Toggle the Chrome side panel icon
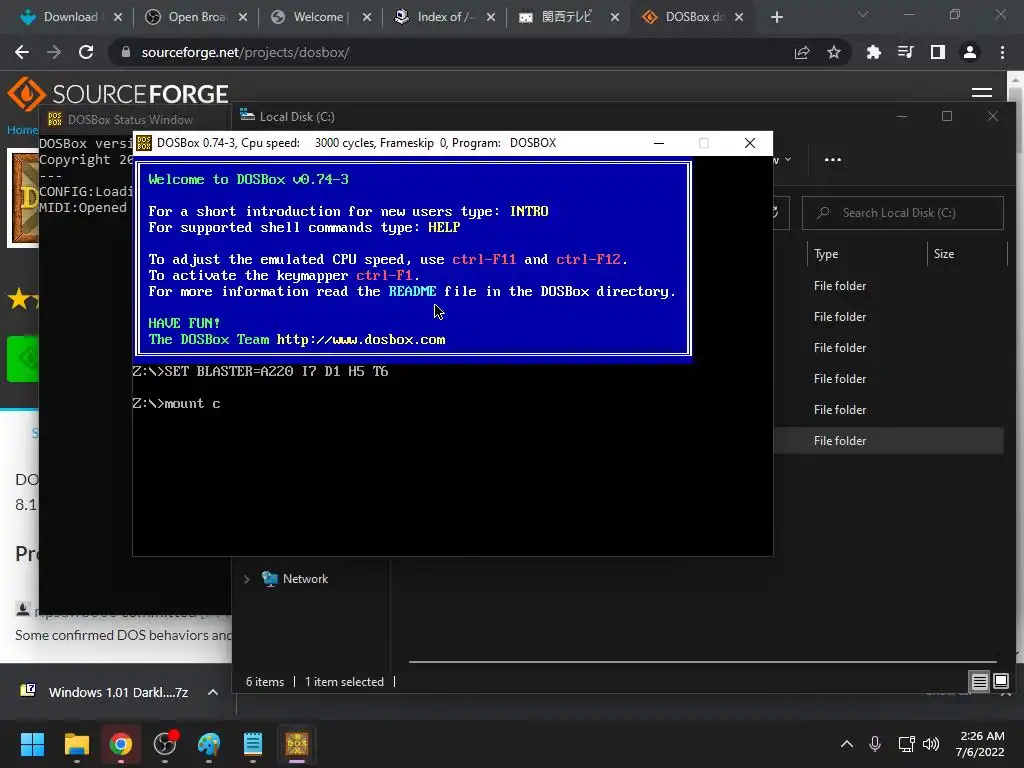1024x768 pixels. pos(938,52)
